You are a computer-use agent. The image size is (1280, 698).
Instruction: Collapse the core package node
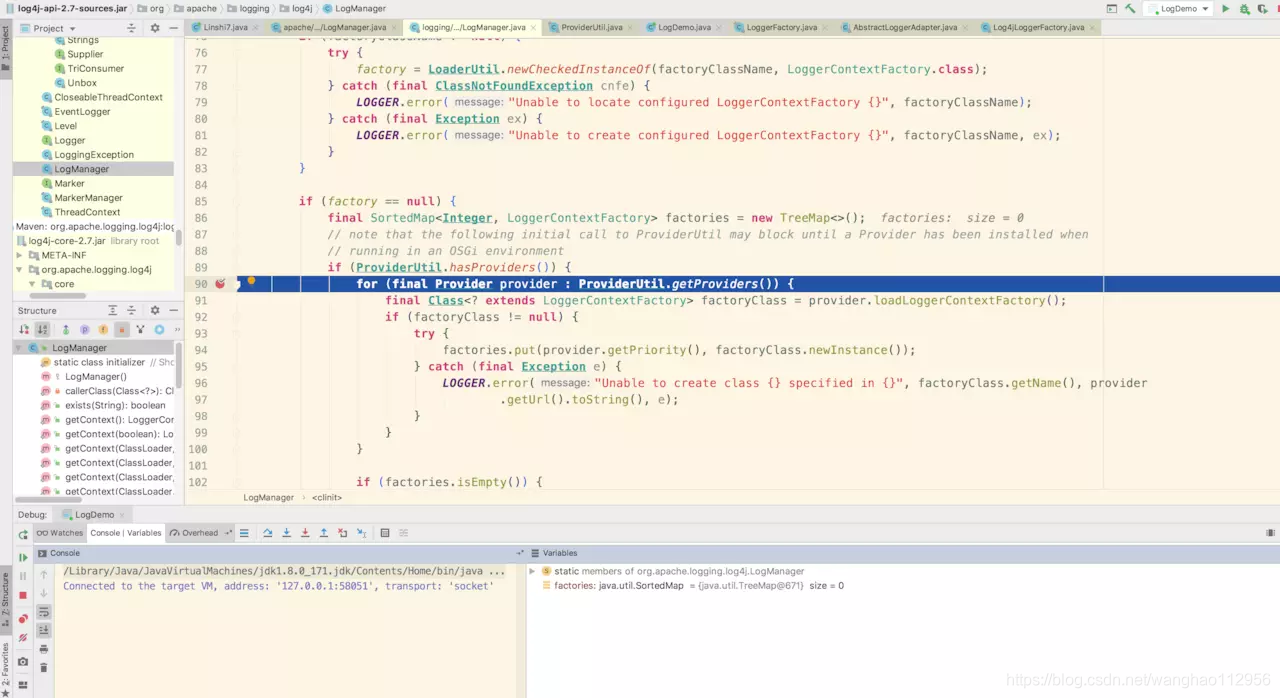click(33, 284)
